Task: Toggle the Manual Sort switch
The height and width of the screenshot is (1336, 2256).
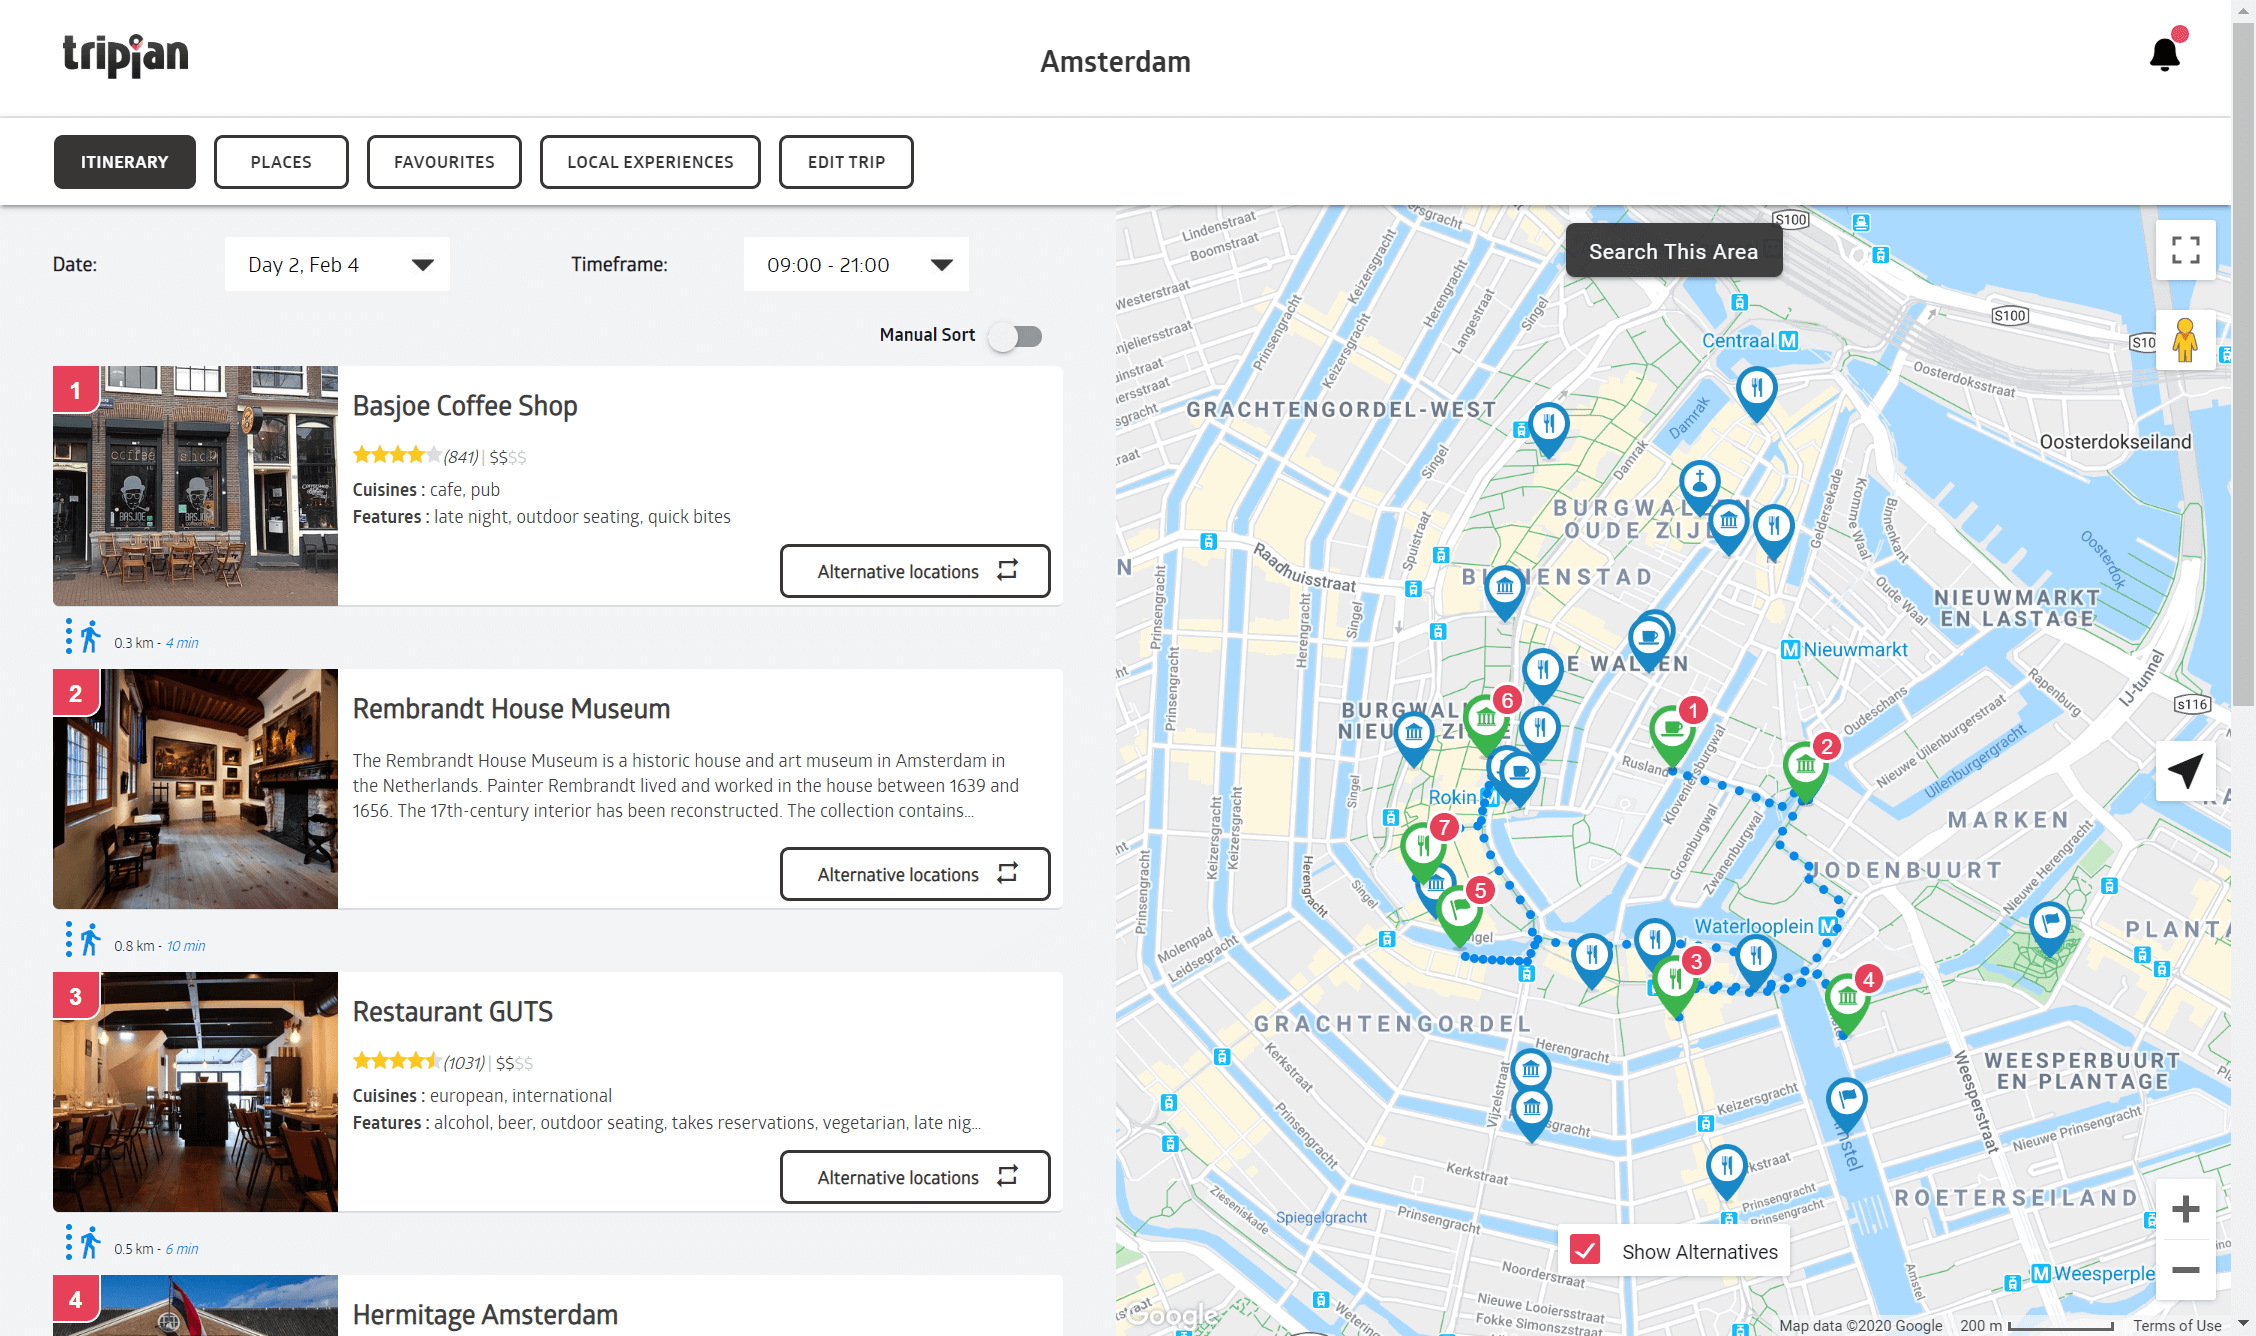Action: [1016, 336]
